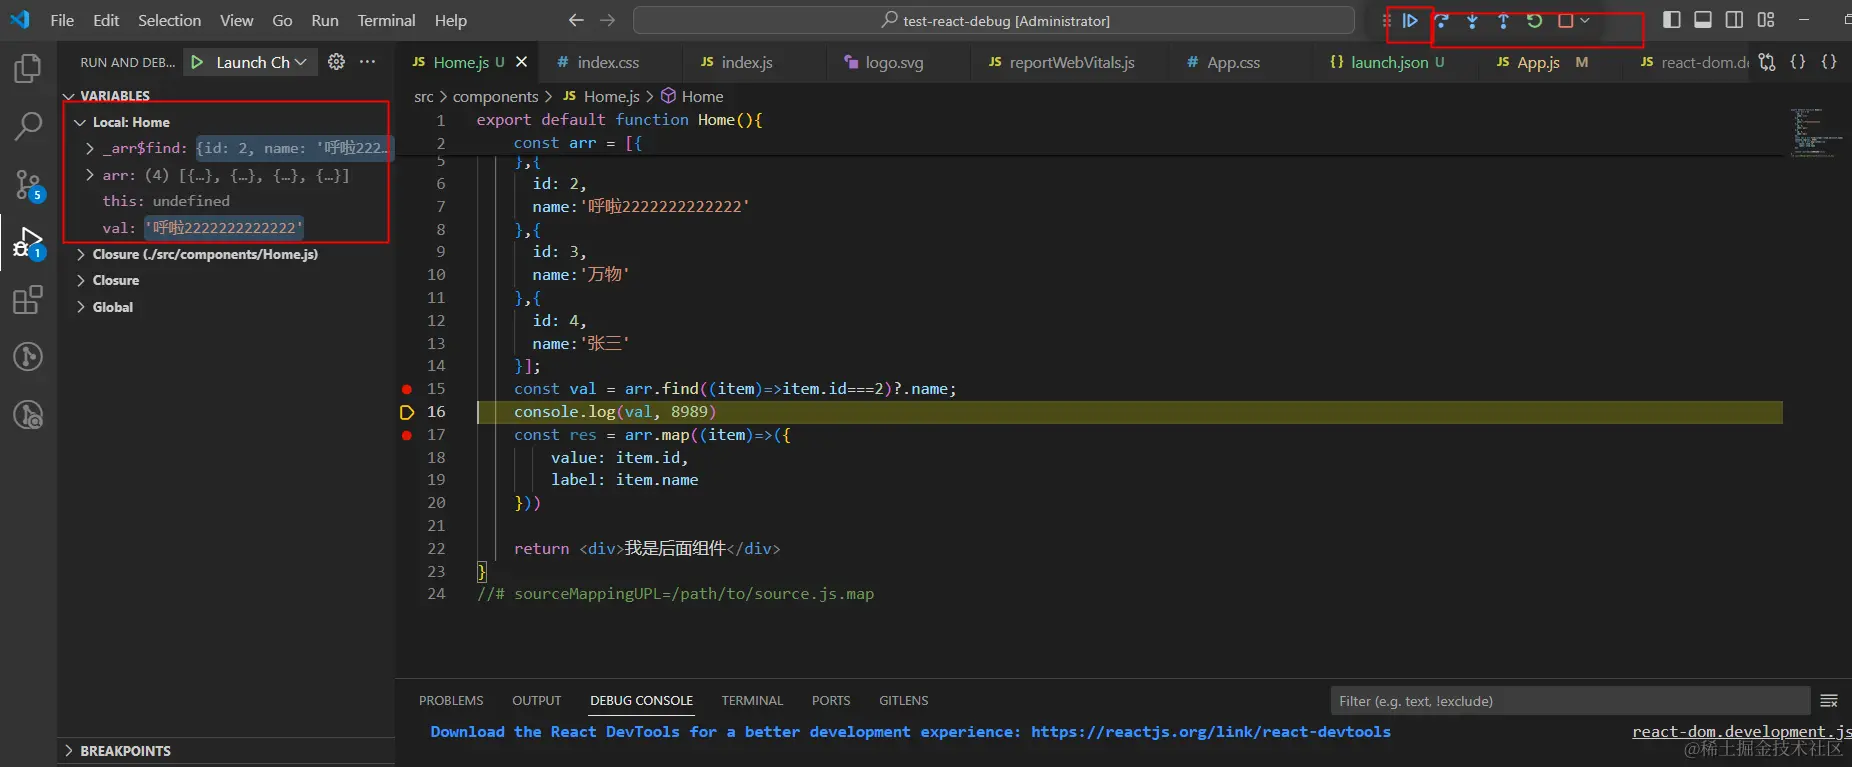Toggle the bottom panel layout button
This screenshot has height=767, width=1852.
pyautogui.click(x=1703, y=20)
